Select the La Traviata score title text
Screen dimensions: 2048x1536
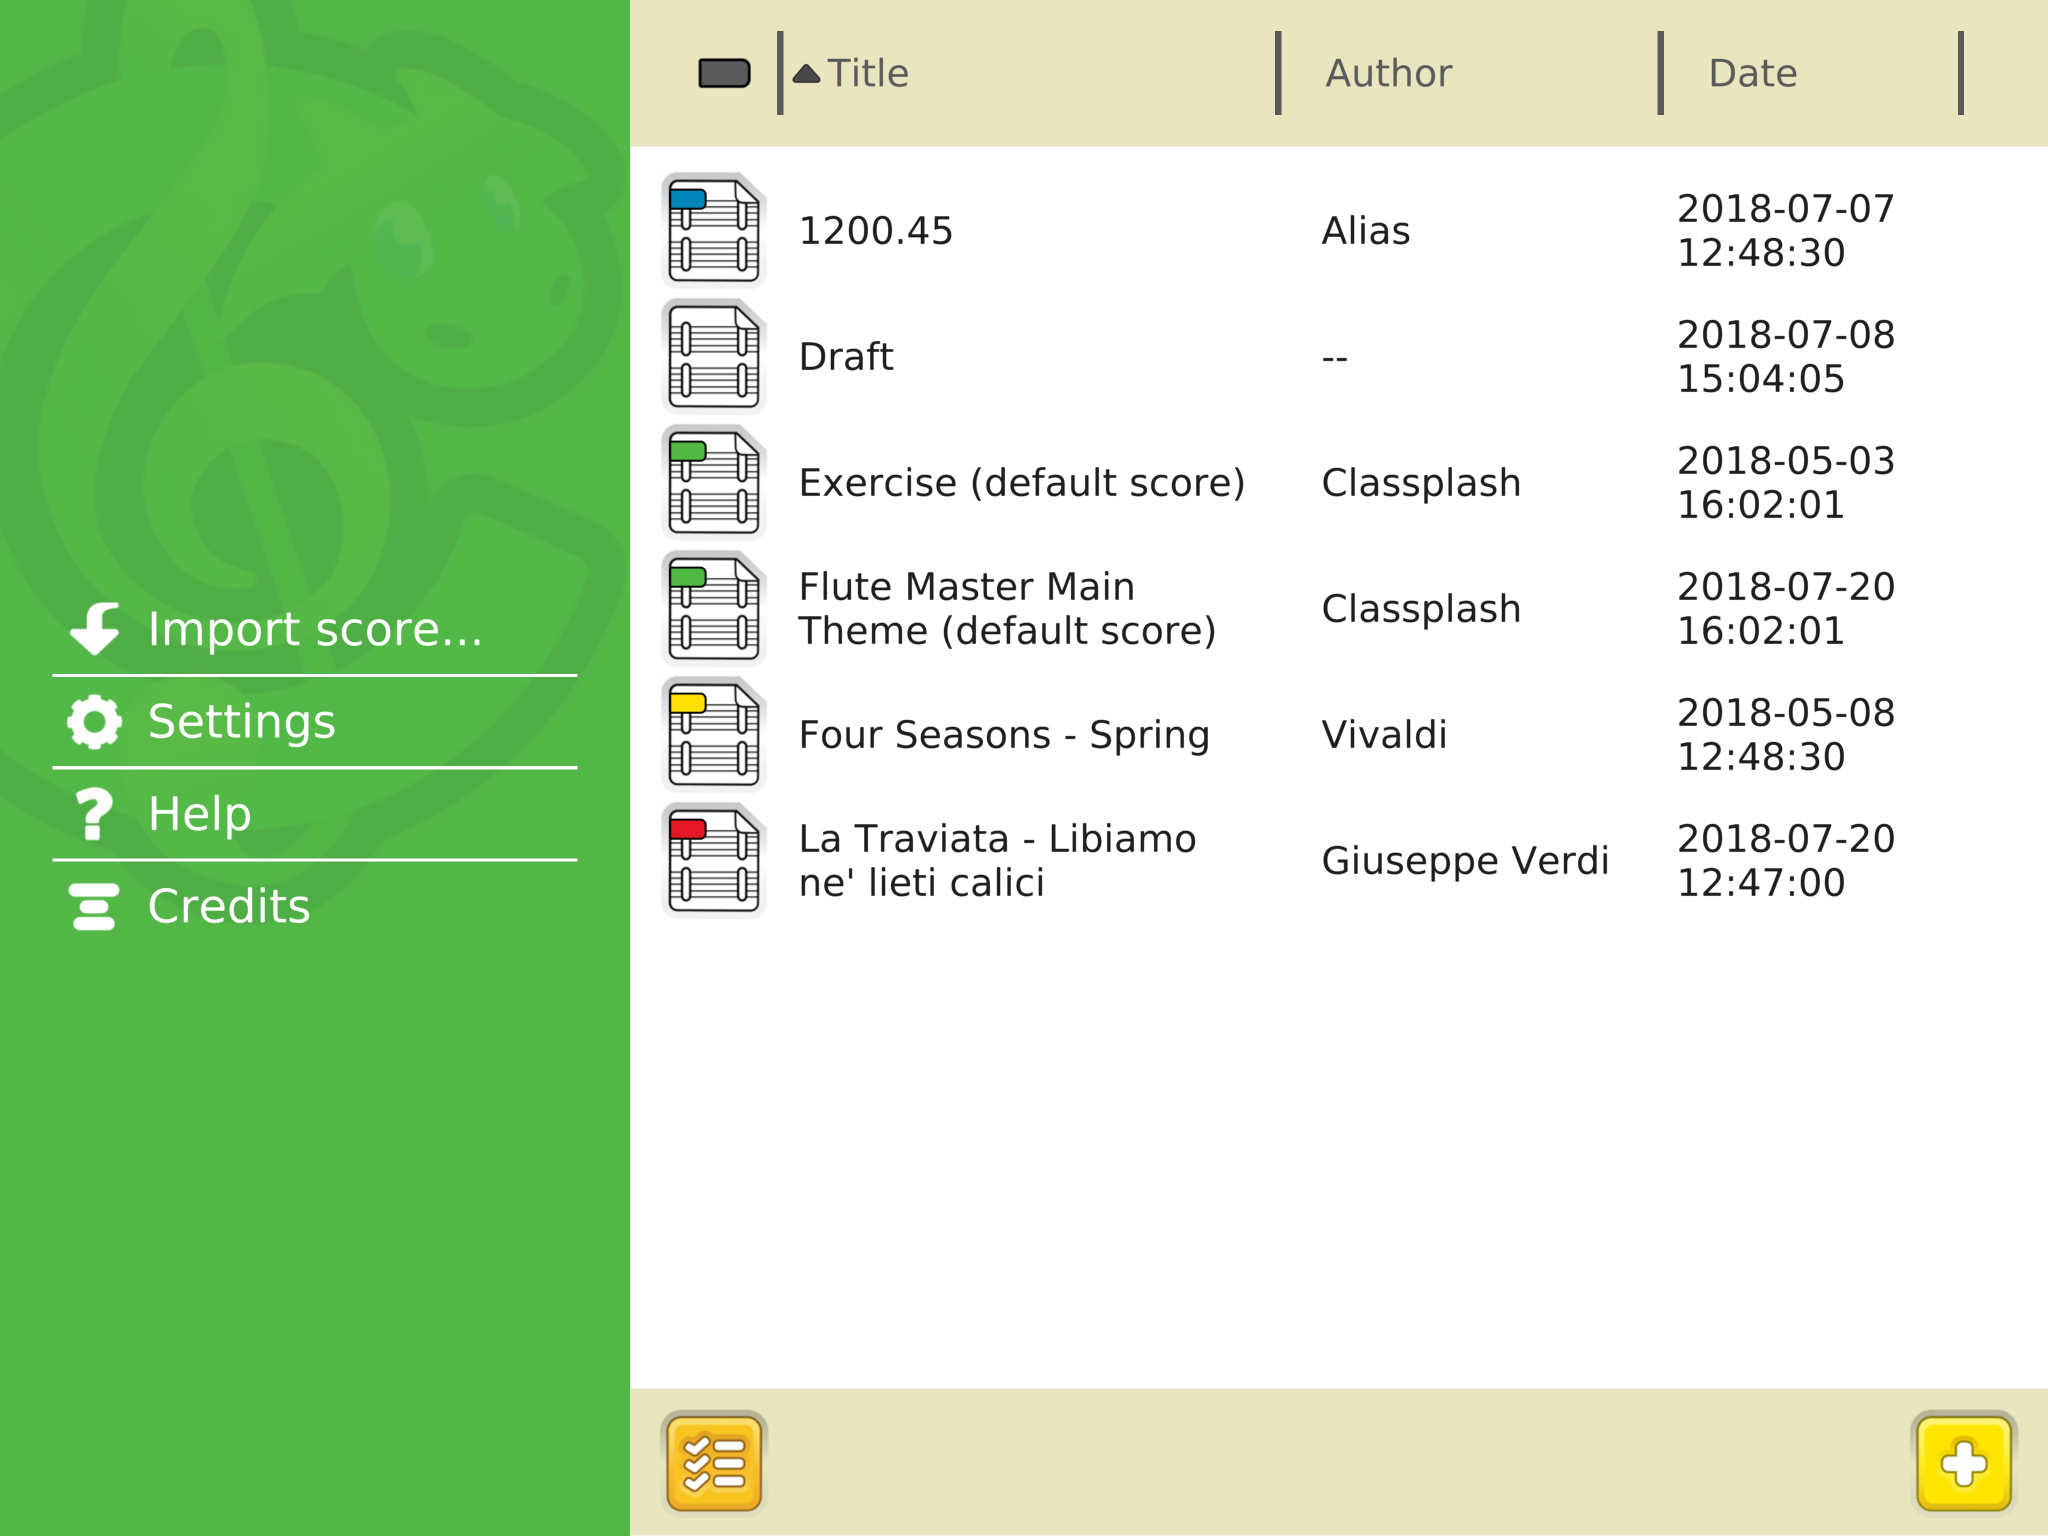996,861
